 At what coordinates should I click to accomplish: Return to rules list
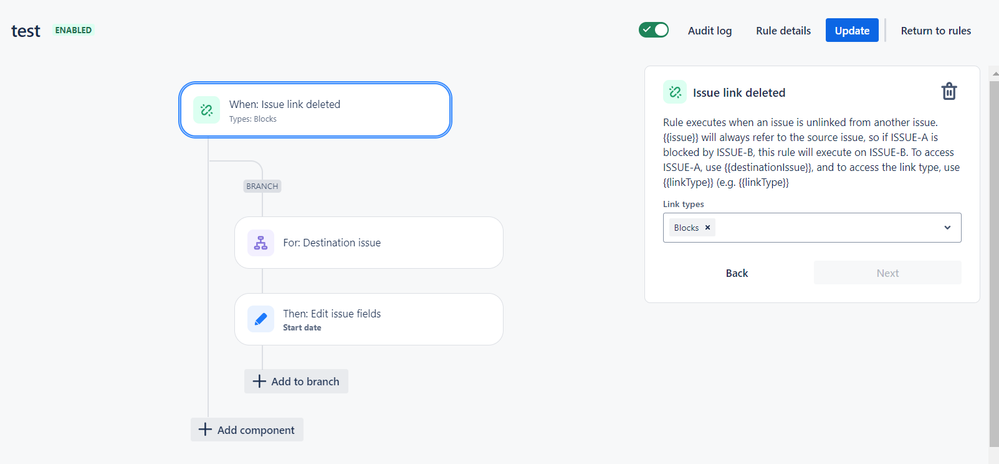pyautogui.click(x=935, y=31)
